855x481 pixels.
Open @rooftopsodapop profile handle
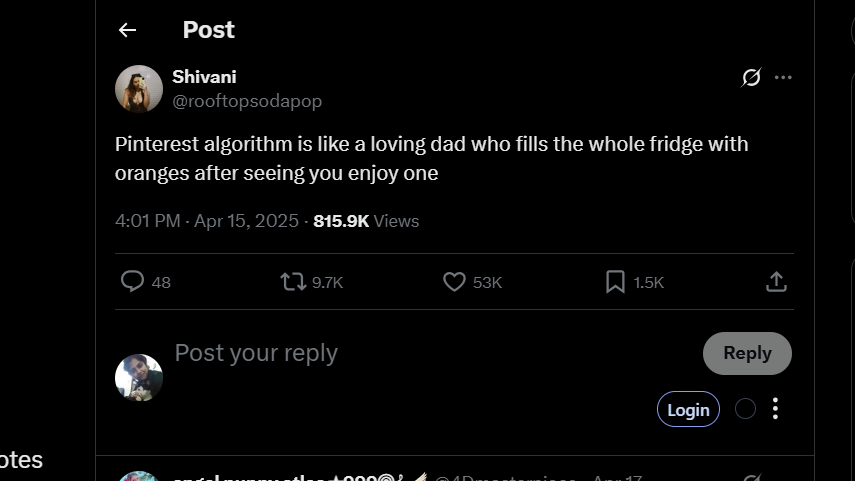tap(247, 101)
